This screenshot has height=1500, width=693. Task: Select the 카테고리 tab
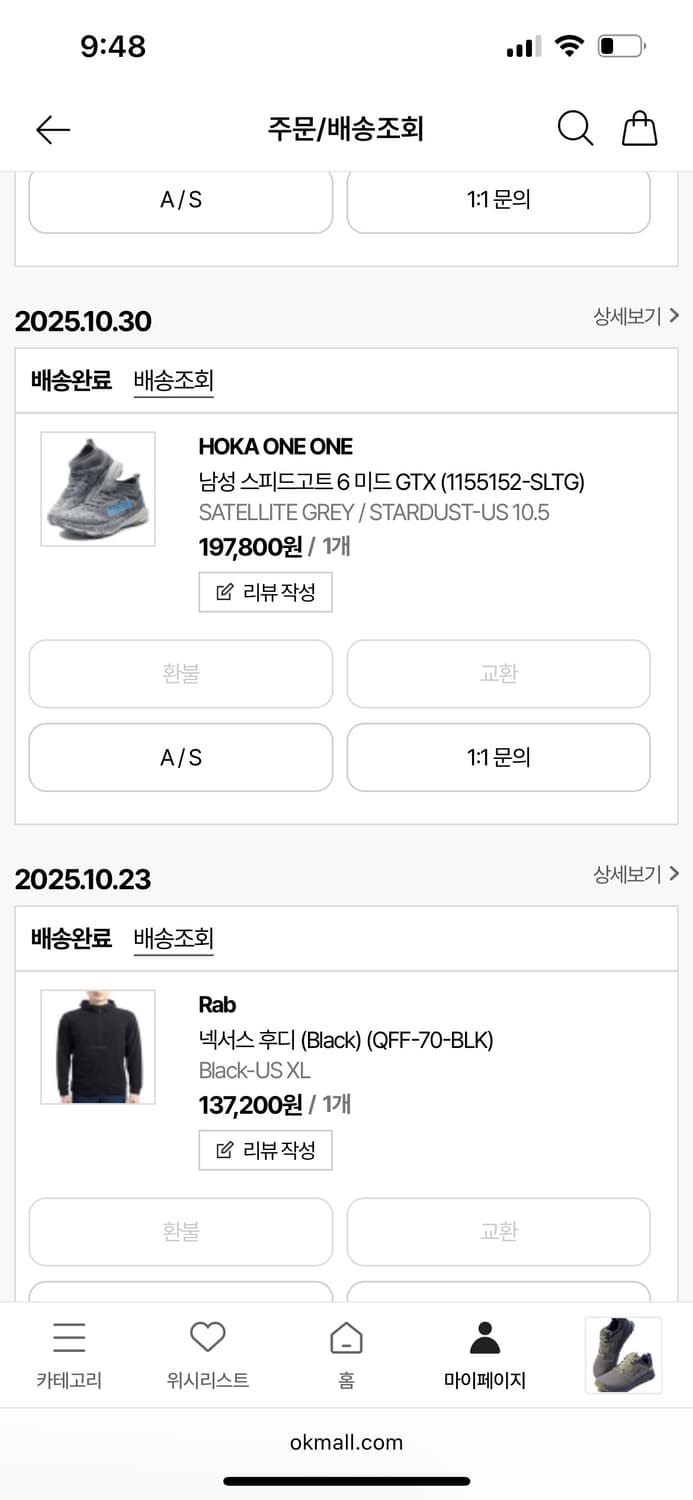(69, 1353)
